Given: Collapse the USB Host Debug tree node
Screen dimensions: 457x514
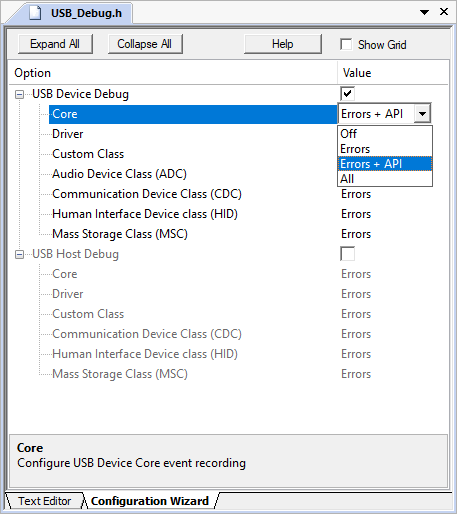Looking at the screenshot, I should 19,255.
